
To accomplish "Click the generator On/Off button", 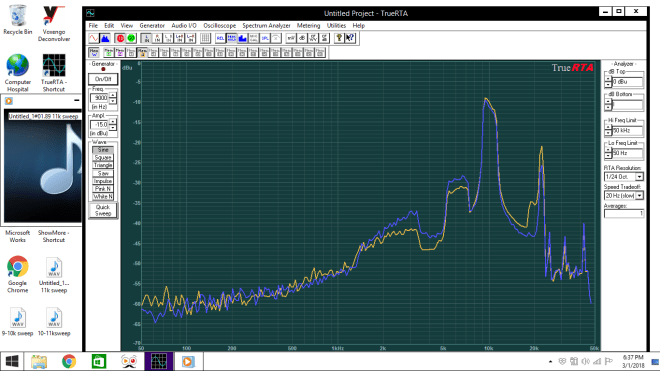I will coord(103,79).
